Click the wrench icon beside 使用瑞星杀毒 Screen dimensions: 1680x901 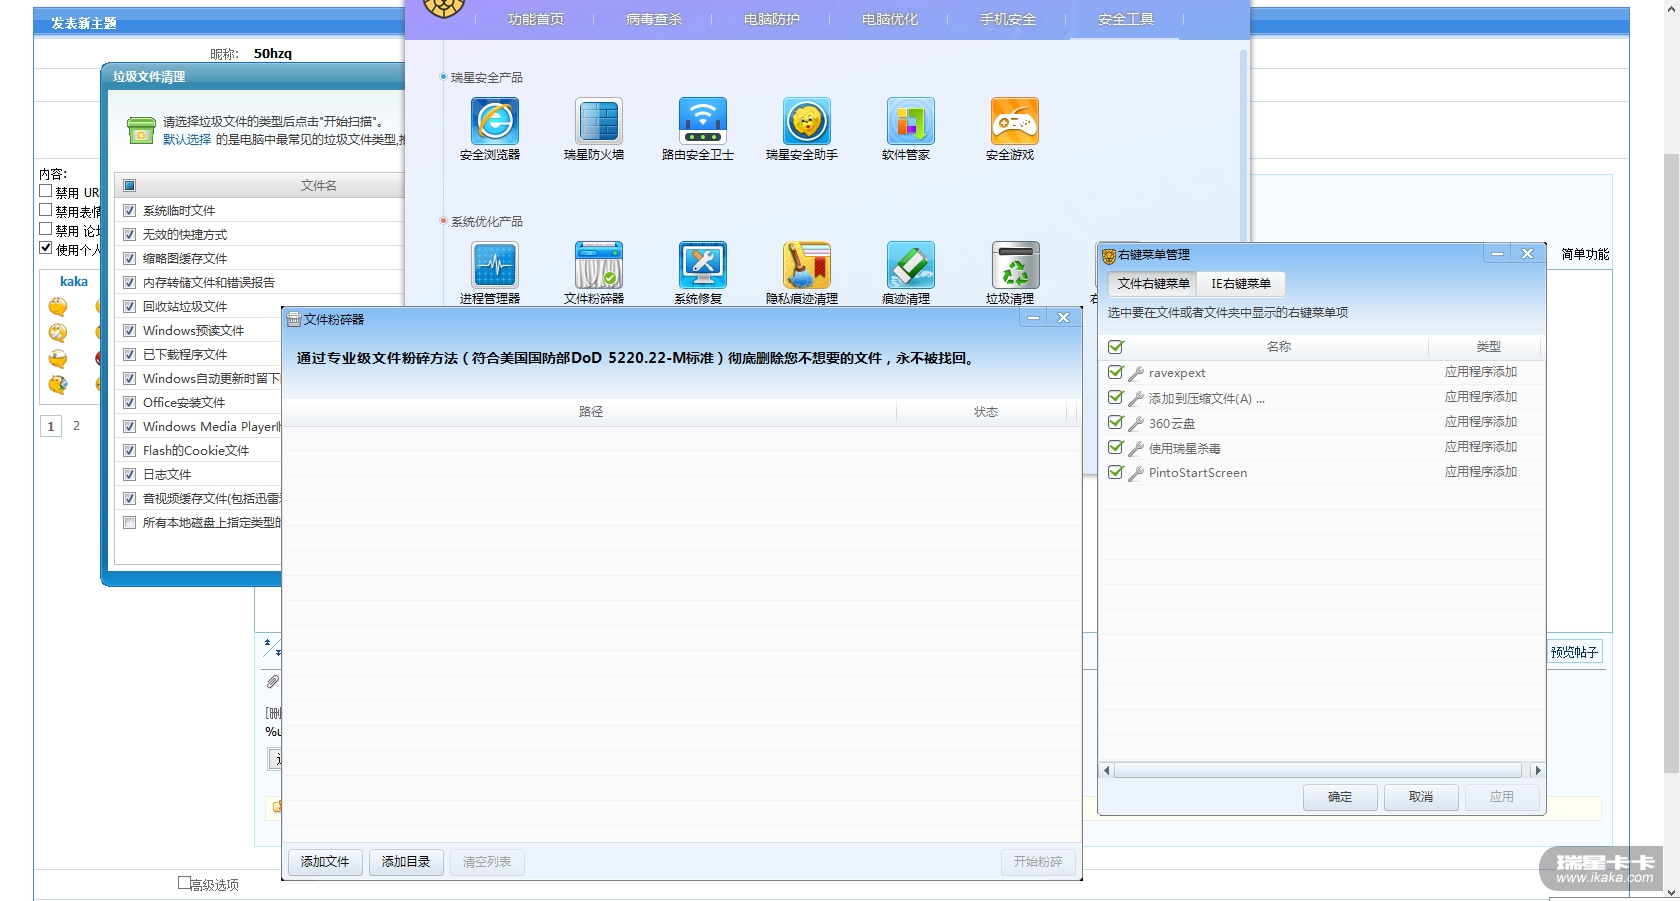(1136, 448)
